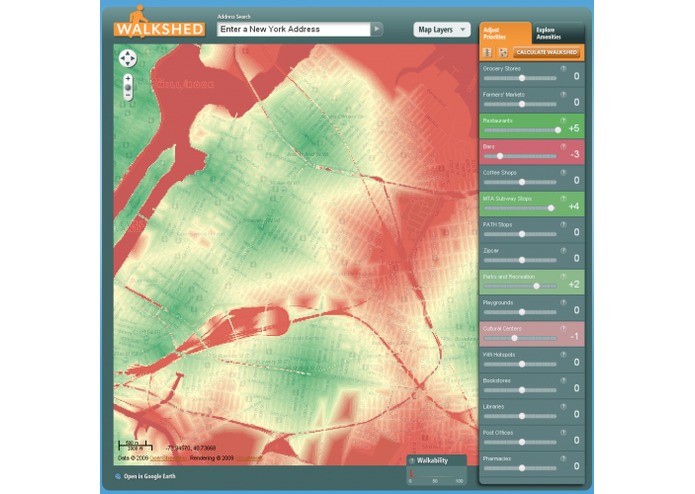Screen dimensions: 695x494
Task: Open help icon for Restaurants
Action: pos(563,121)
